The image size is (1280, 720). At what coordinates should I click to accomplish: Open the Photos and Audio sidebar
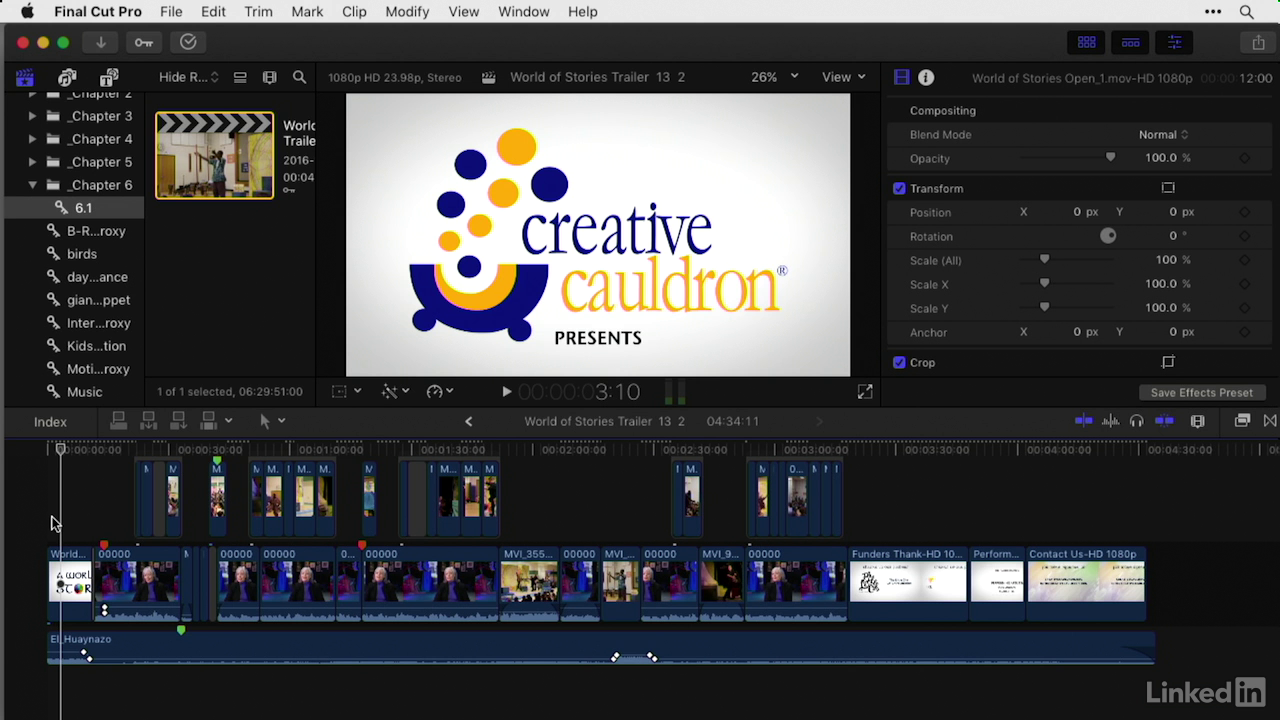coord(67,77)
